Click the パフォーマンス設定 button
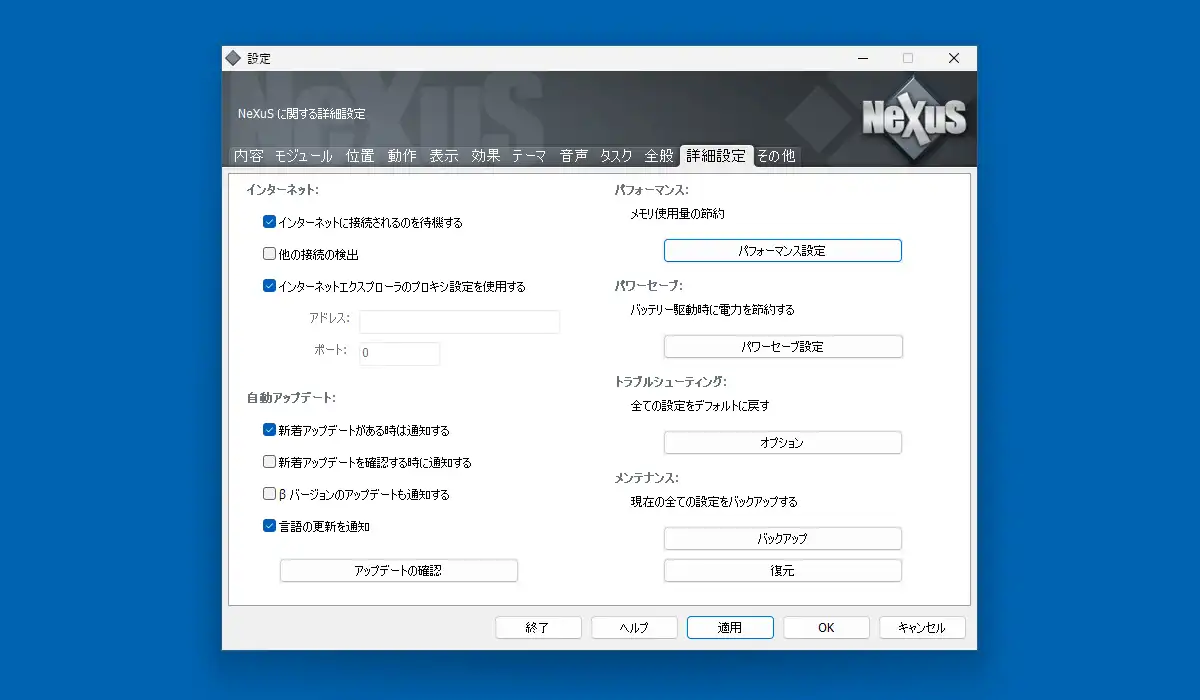Viewport: 1200px width, 700px height. 783,250
